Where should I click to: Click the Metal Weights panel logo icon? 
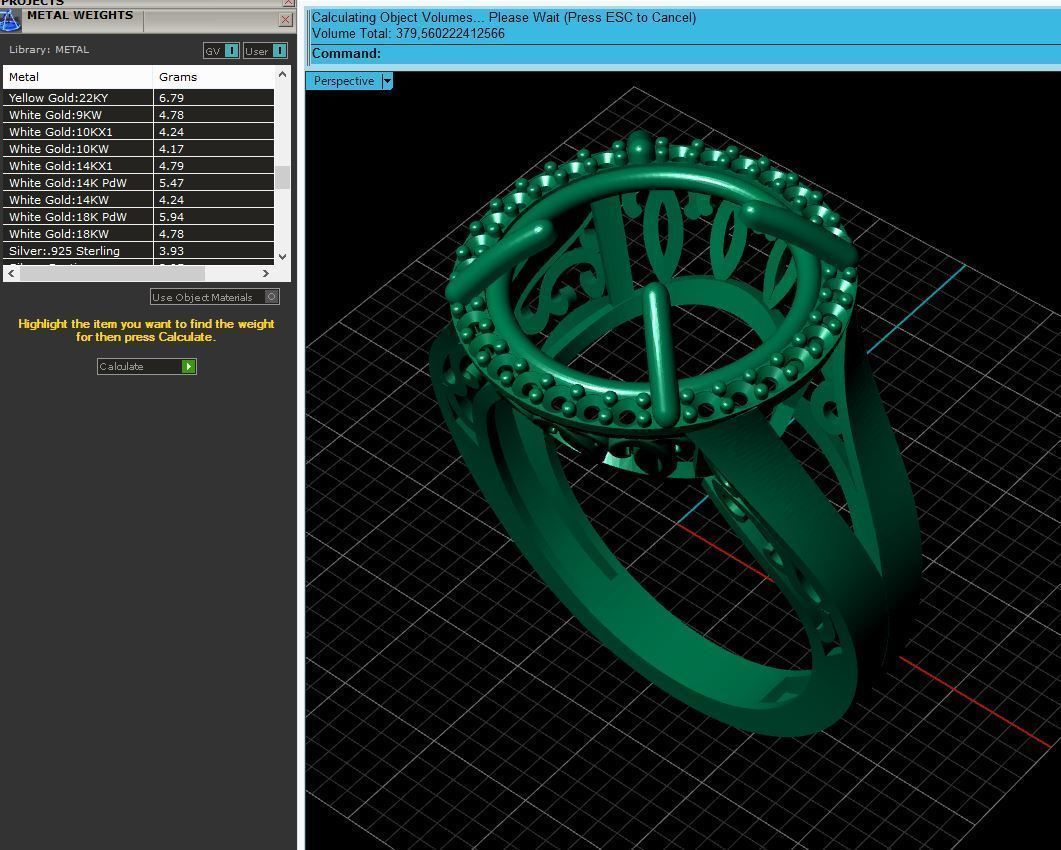[x=11, y=20]
